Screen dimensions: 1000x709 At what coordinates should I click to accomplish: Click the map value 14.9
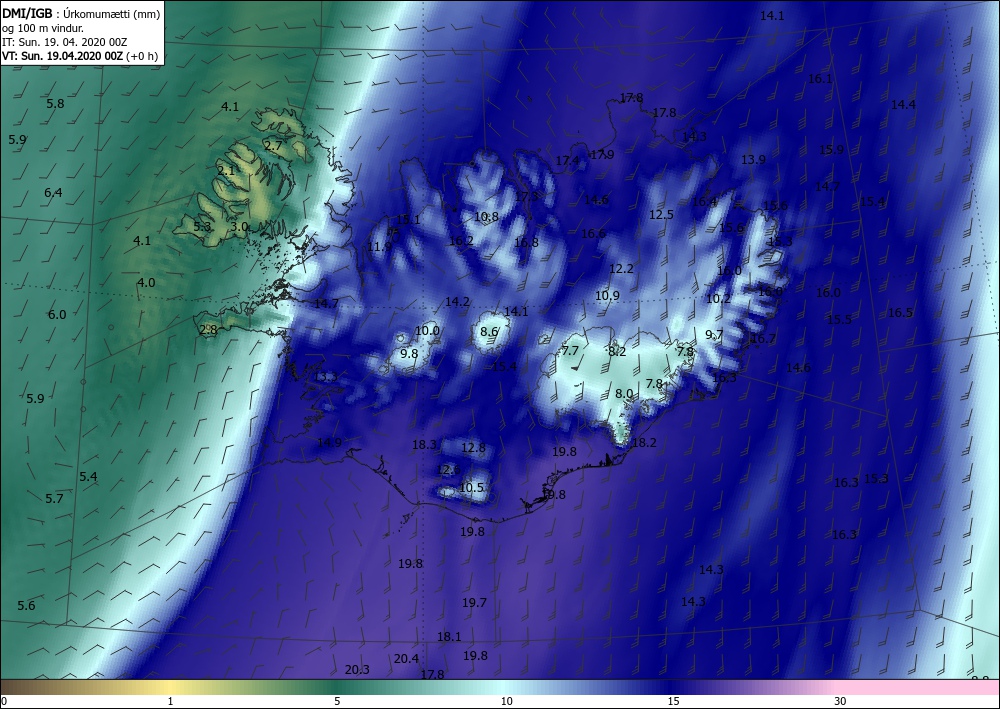click(329, 442)
